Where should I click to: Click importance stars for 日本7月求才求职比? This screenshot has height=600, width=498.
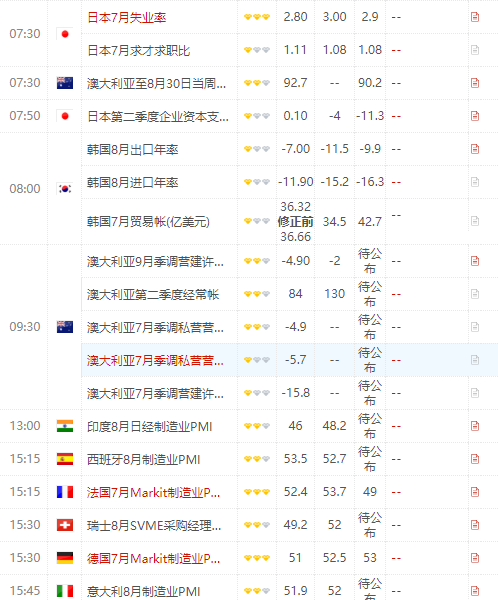(257, 50)
